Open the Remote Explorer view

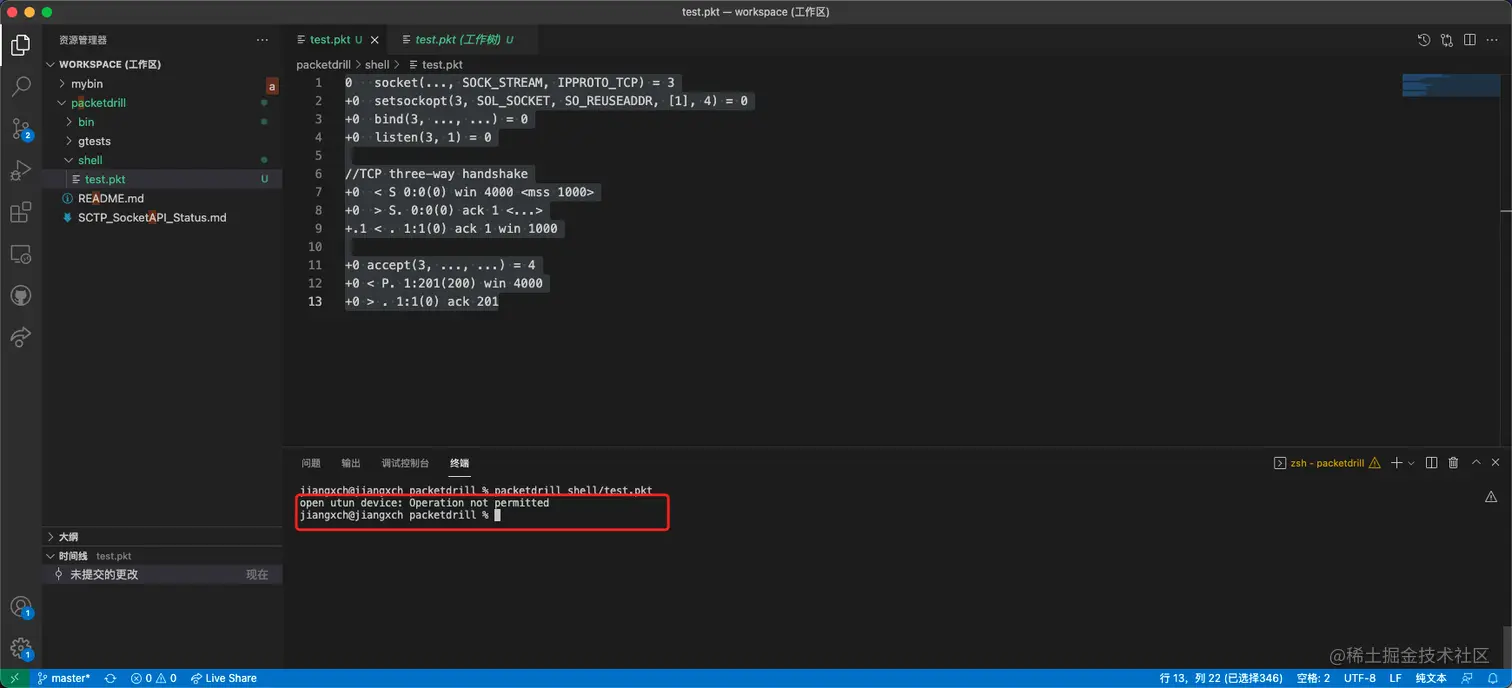coord(20,254)
